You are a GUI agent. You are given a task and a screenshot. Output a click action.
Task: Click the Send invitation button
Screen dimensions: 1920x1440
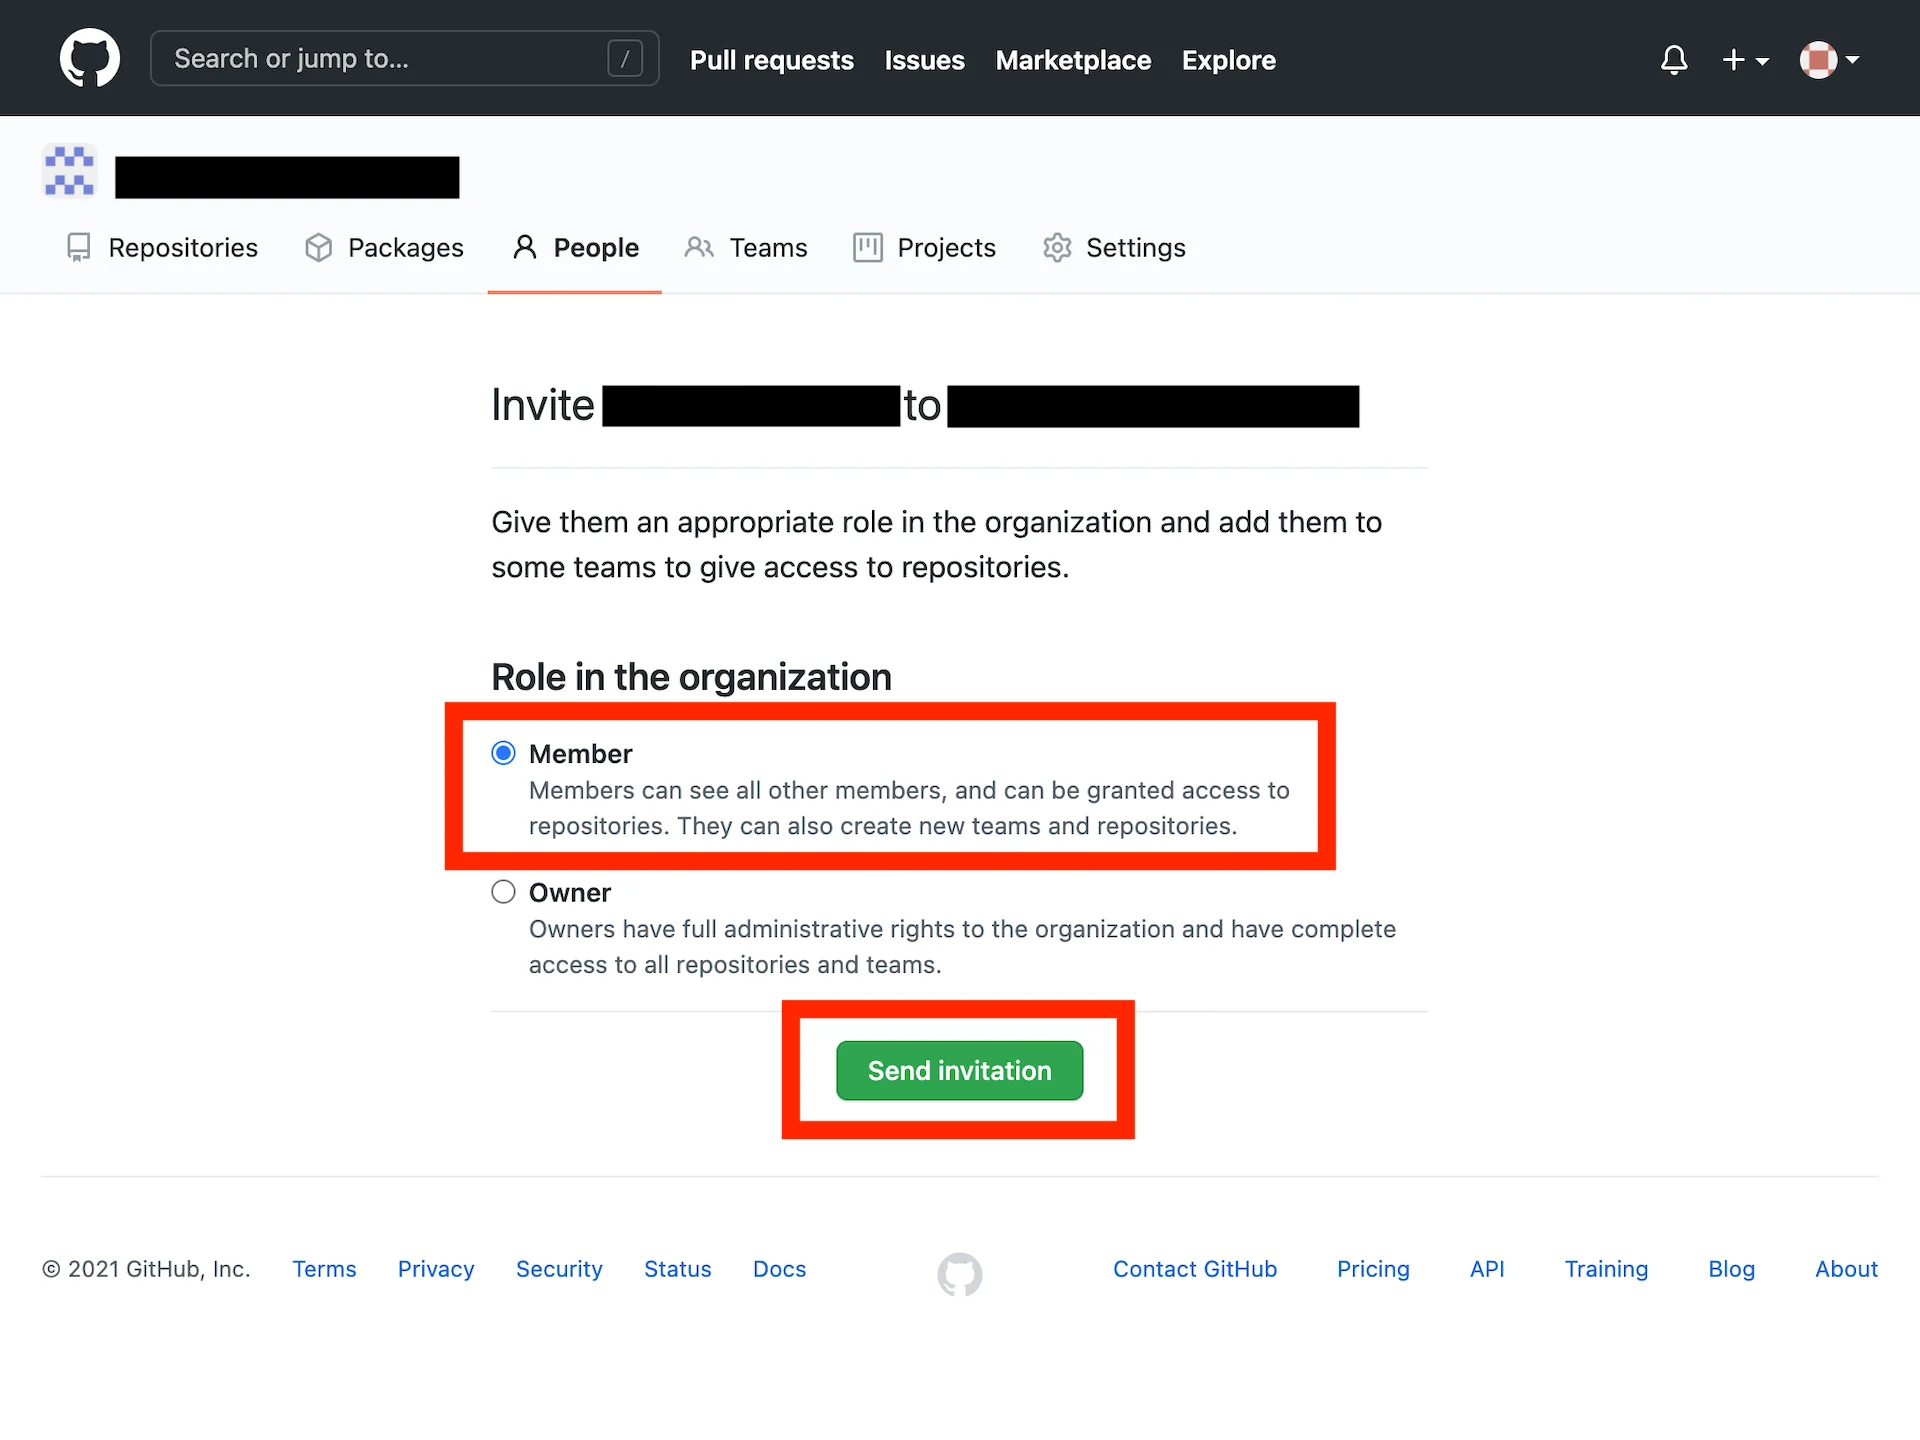tap(958, 1070)
